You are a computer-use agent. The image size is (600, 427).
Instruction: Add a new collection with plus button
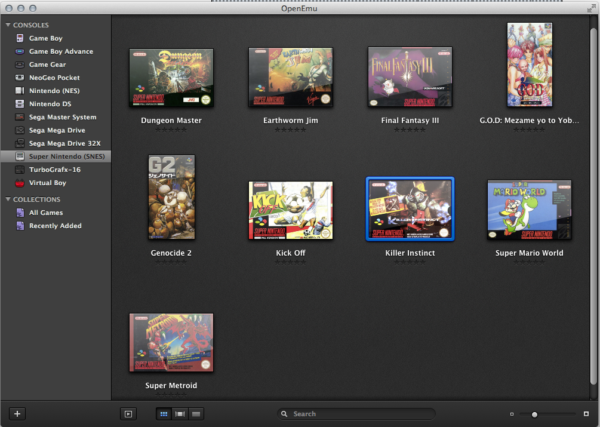17,414
